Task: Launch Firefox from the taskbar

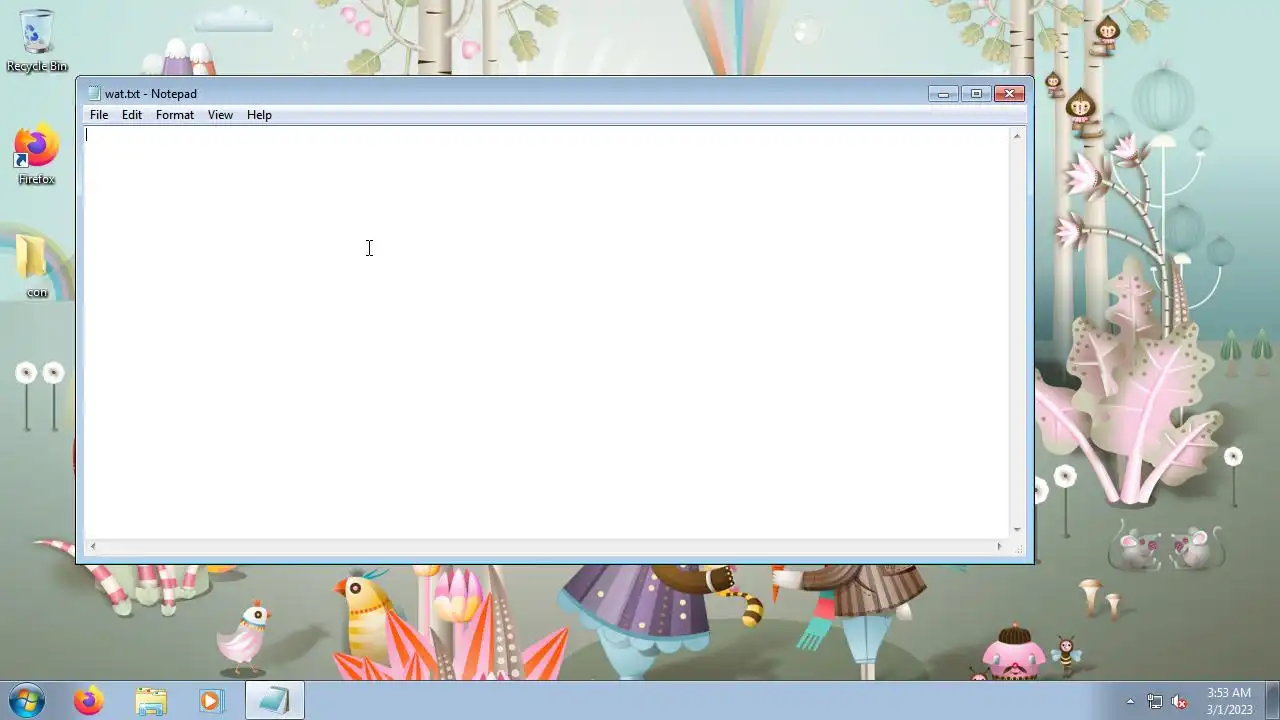Action: click(x=89, y=701)
